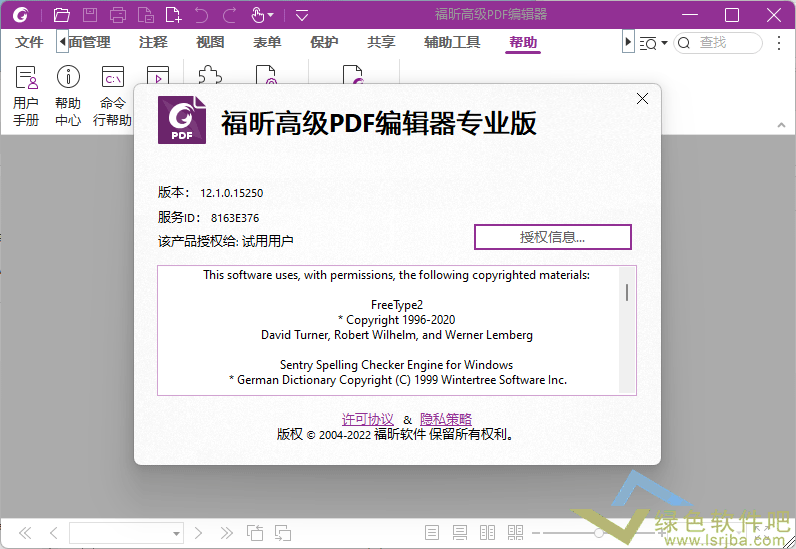The height and width of the screenshot is (549, 796).
Task: Click the 命令行帮助 command line help icon
Action: (112, 95)
